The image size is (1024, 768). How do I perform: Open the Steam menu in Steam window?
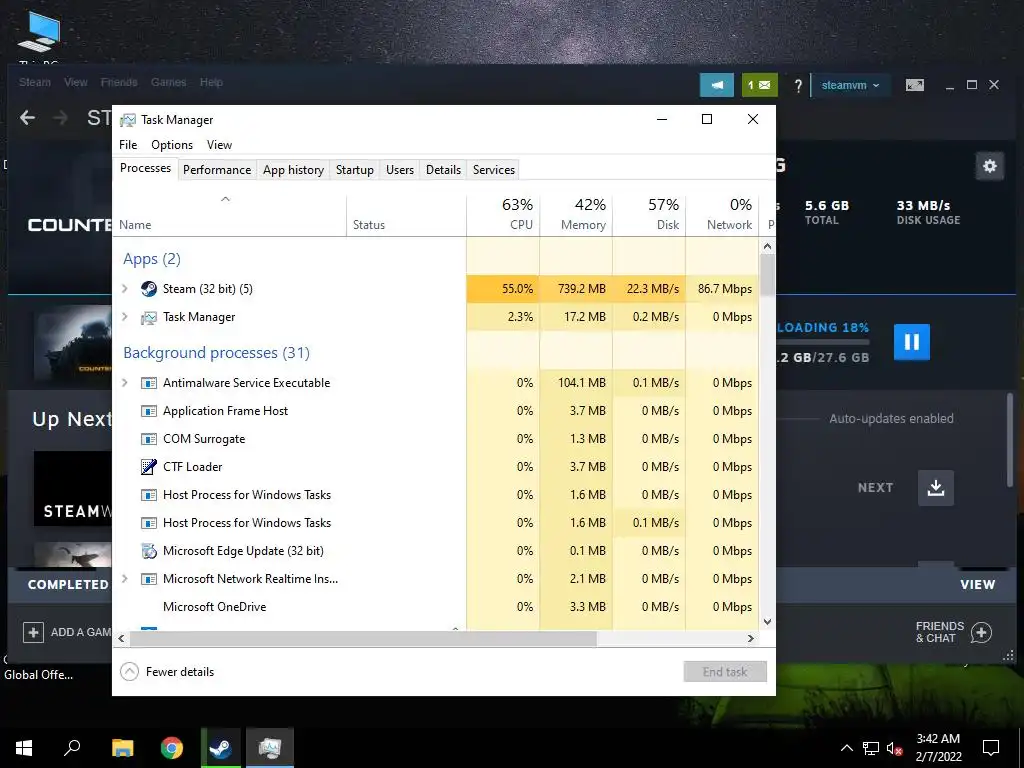(x=35, y=82)
